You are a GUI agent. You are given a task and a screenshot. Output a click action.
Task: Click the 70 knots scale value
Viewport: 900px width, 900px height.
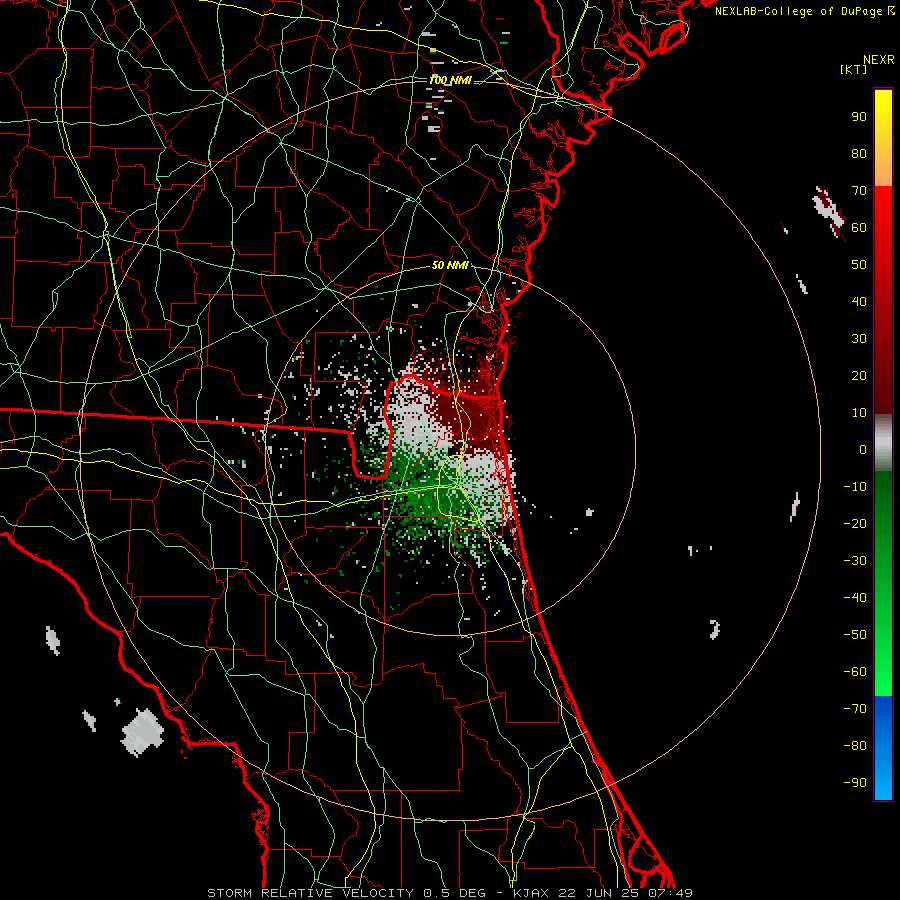point(859,191)
